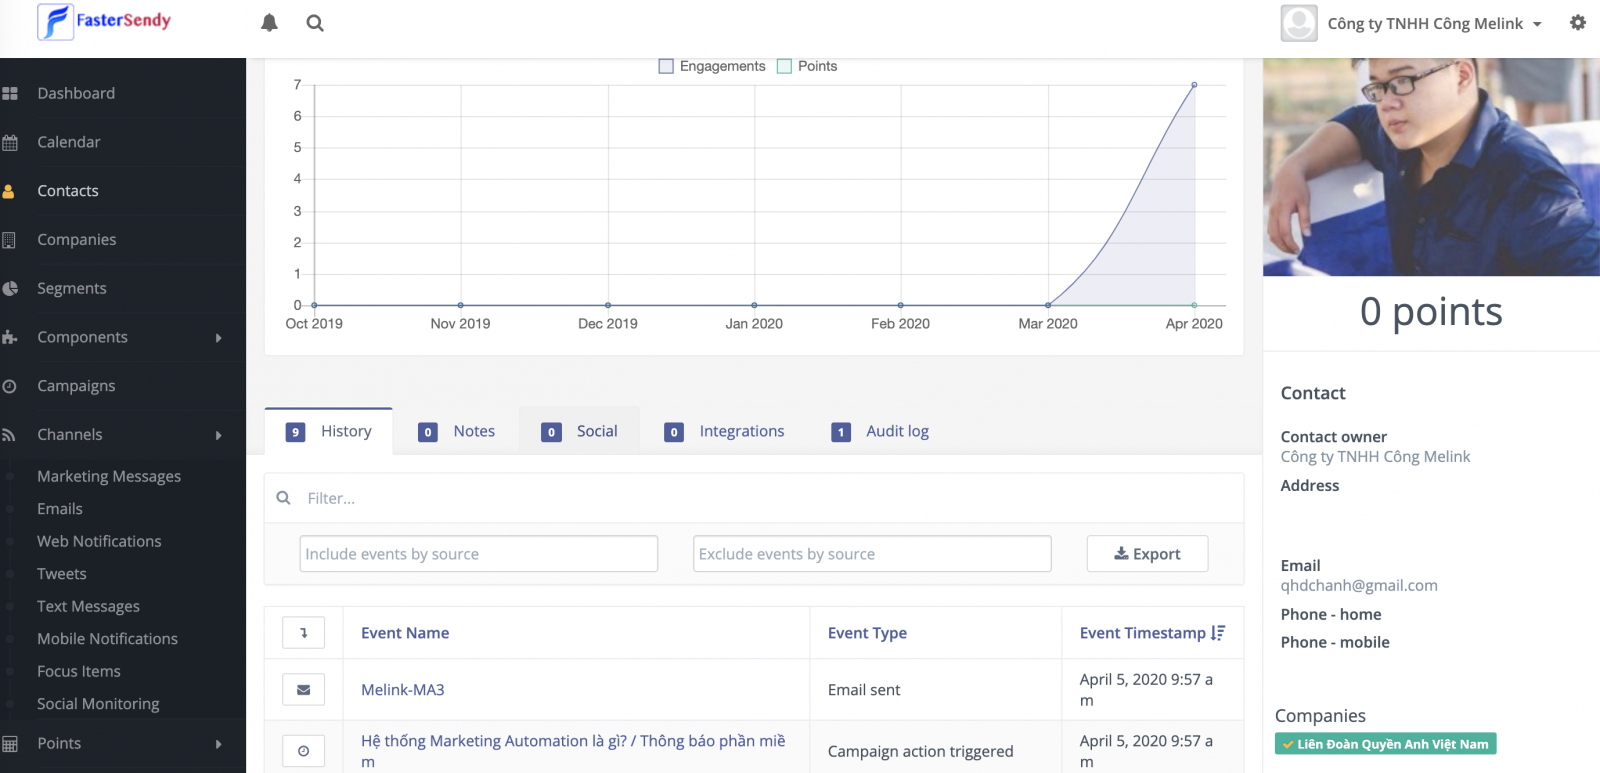Switch to the Notes tab
This screenshot has height=773, width=1600.
[x=456, y=431]
